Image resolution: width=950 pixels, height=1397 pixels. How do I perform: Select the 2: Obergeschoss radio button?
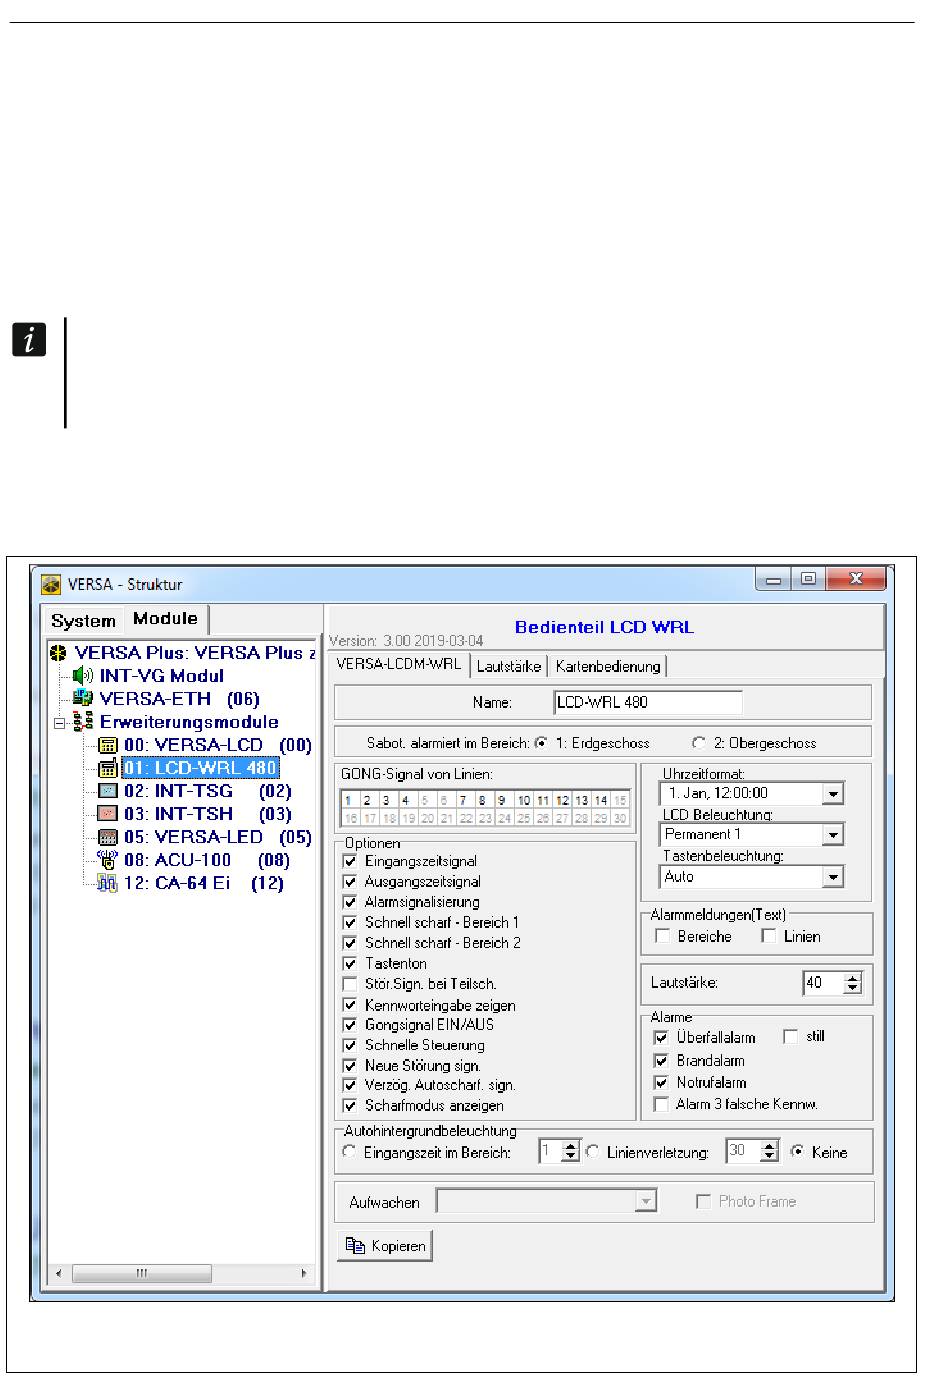click(699, 743)
